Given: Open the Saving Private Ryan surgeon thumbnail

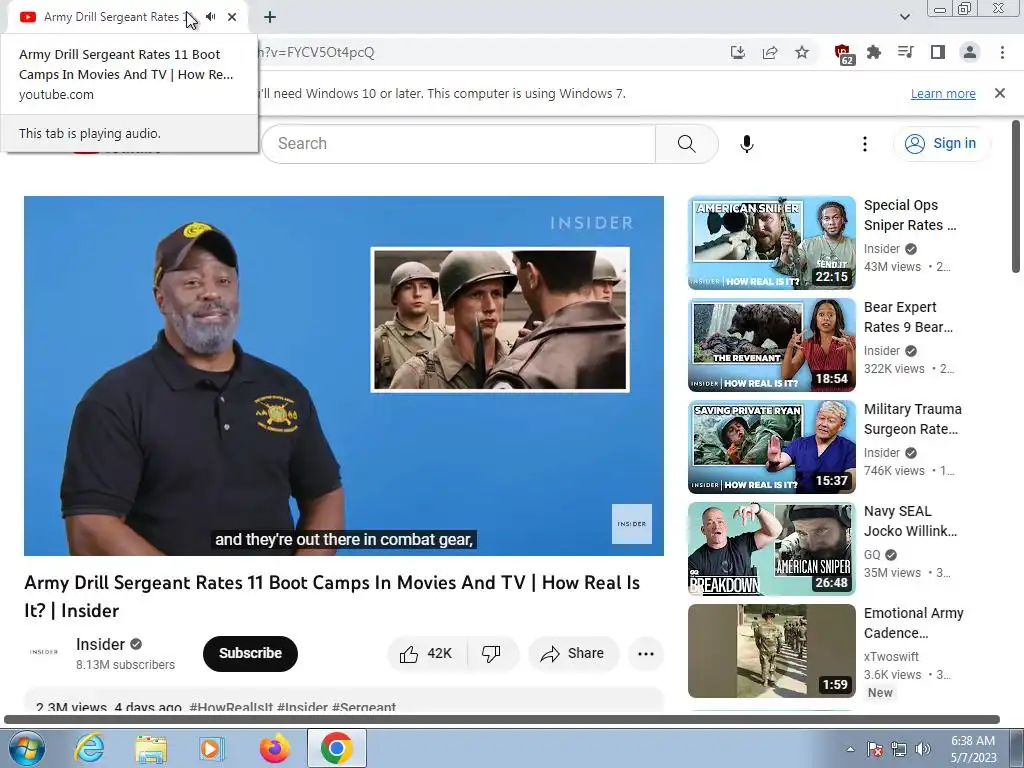Looking at the screenshot, I should [x=771, y=447].
